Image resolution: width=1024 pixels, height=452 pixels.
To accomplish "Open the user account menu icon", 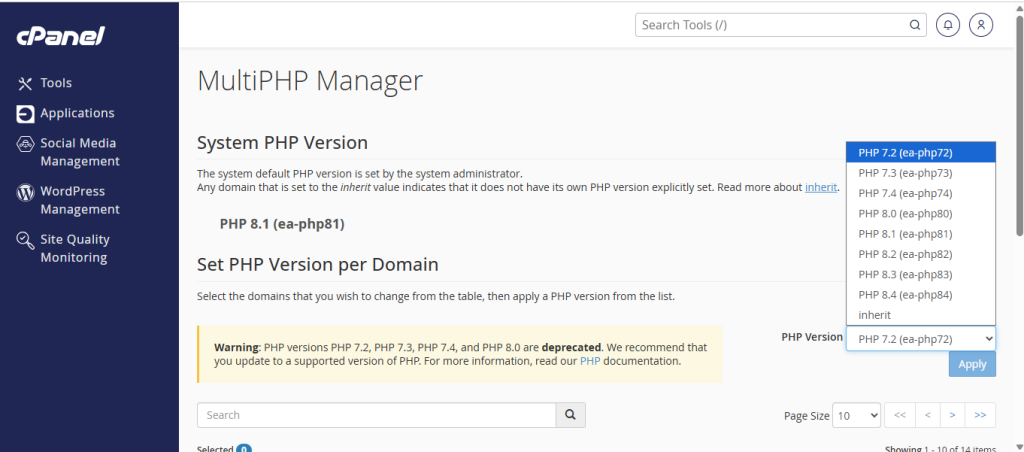I will (981, 25).
